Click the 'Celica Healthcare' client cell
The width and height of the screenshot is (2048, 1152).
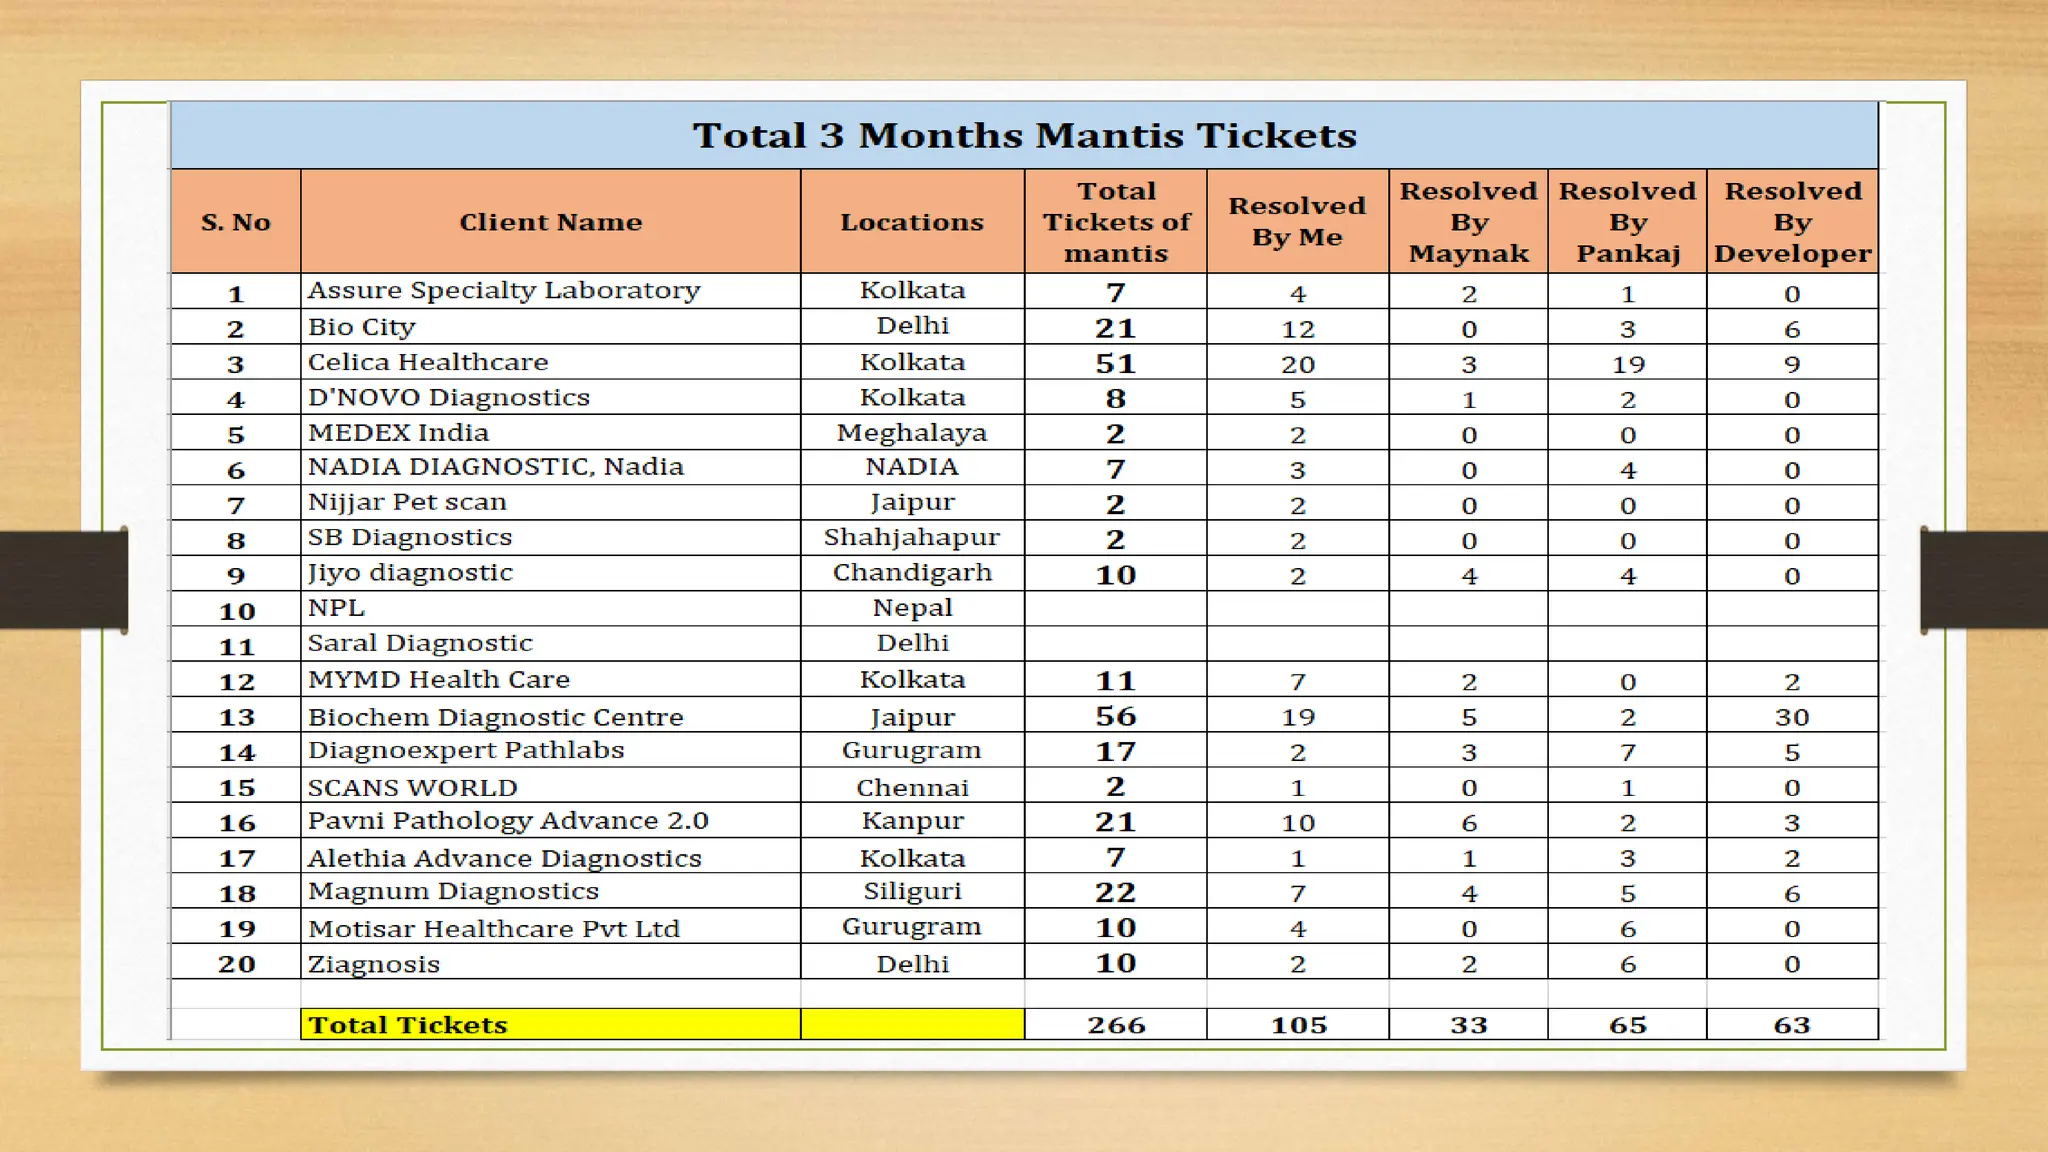pos(428,362)
